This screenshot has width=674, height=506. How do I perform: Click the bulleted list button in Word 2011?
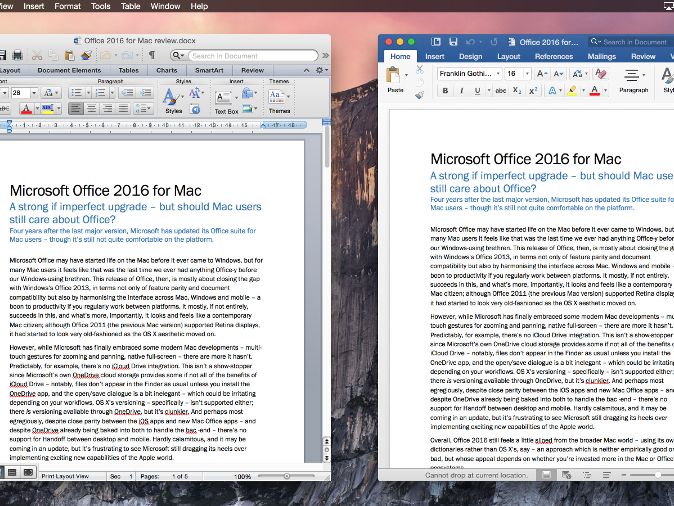coord(77,92)
